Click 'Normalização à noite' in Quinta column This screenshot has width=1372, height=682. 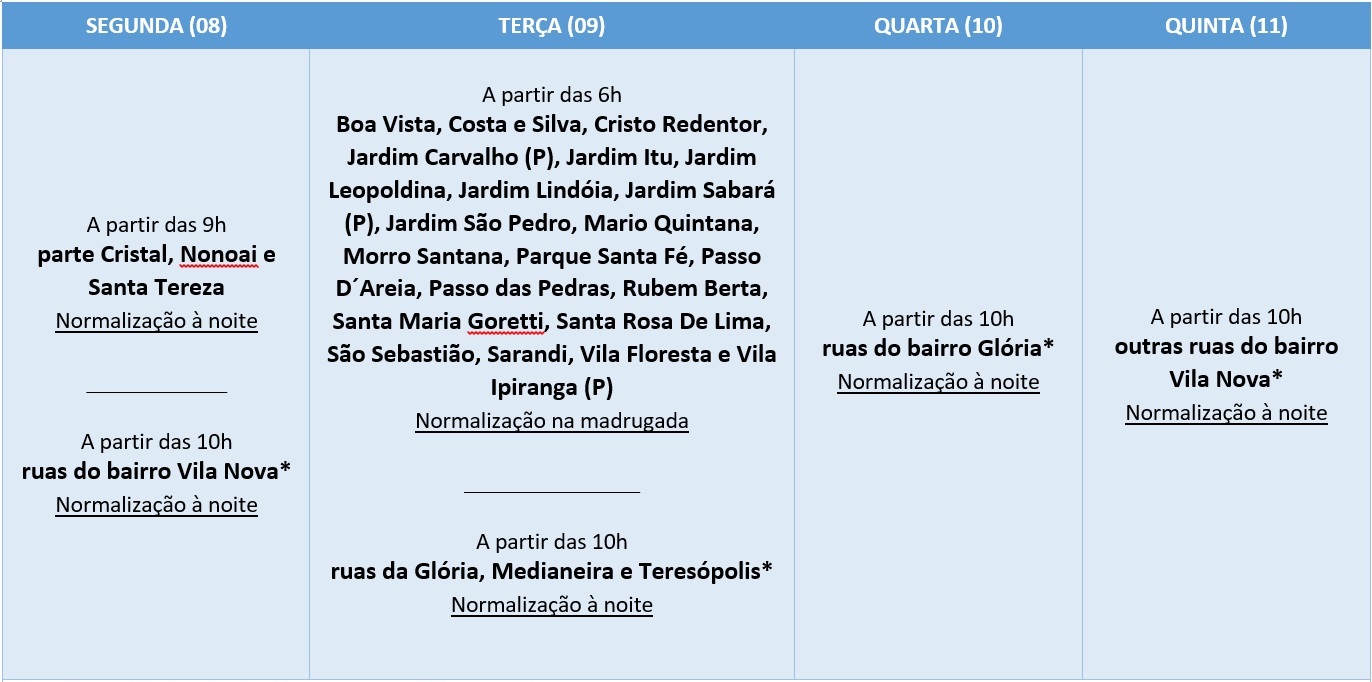coord(1226,413)
